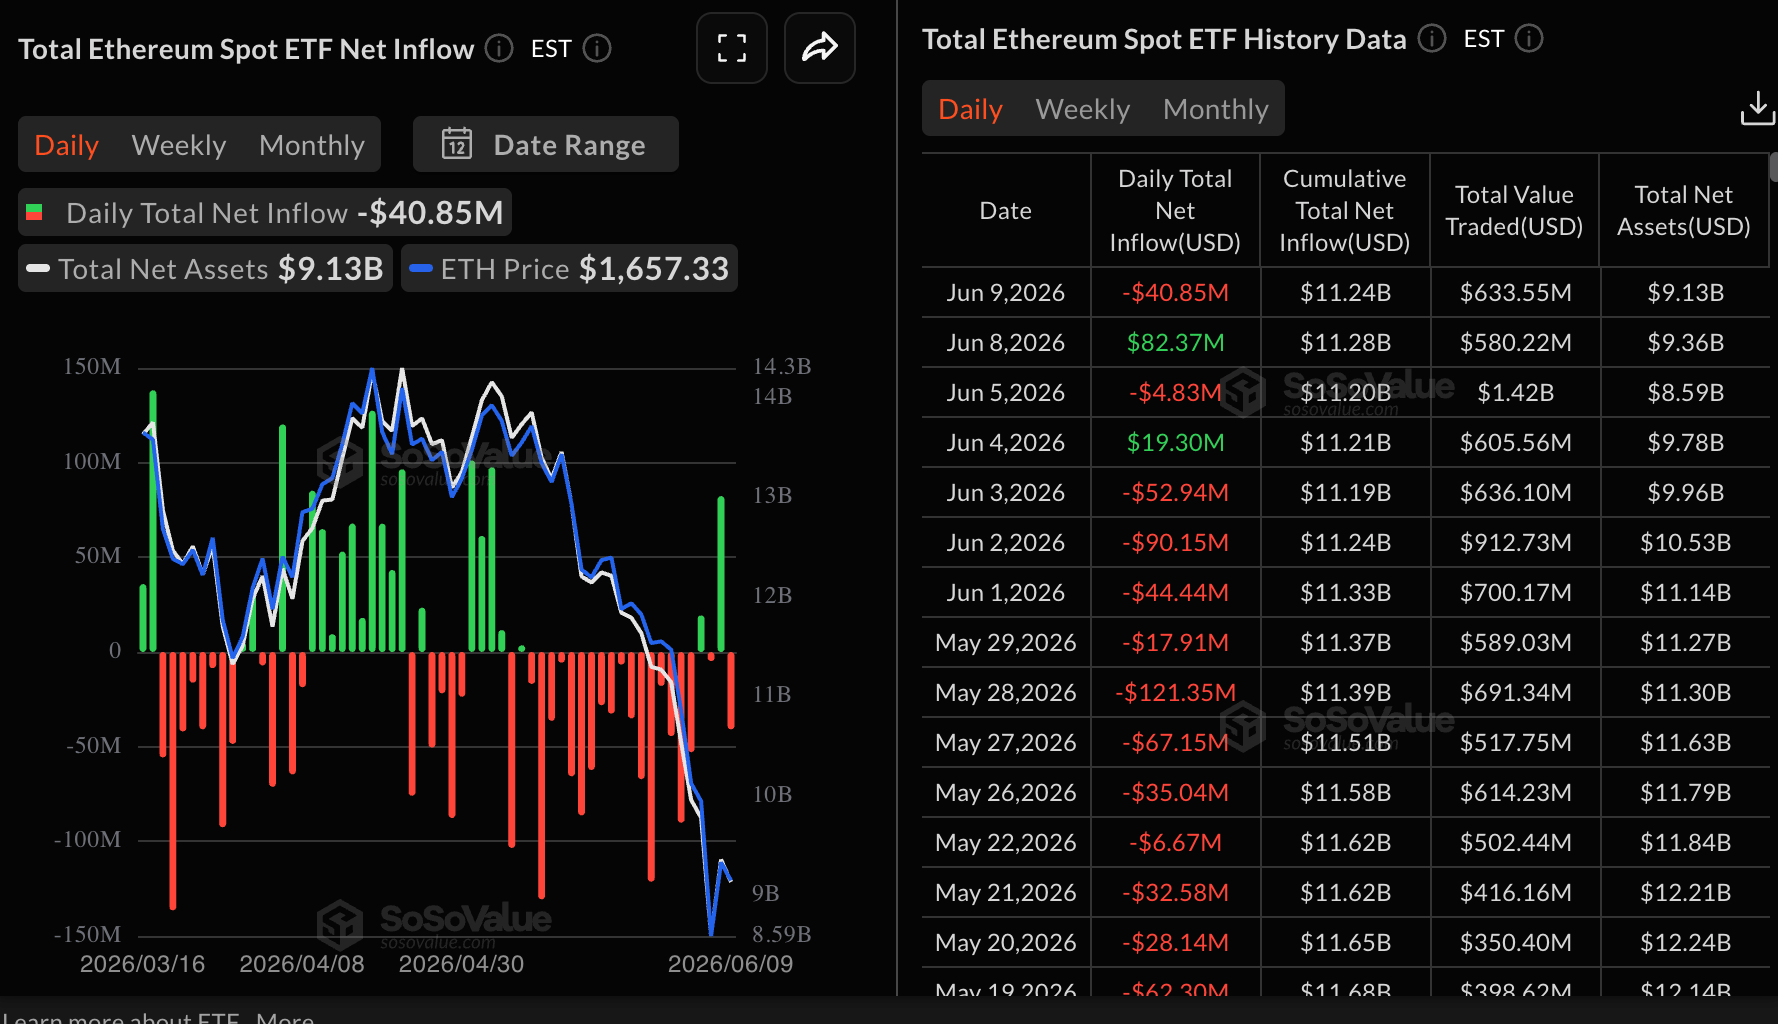Screen dimensions: 1778x1024
Task: Toggle ETH Price line series
Action: [x=569, y=268]
